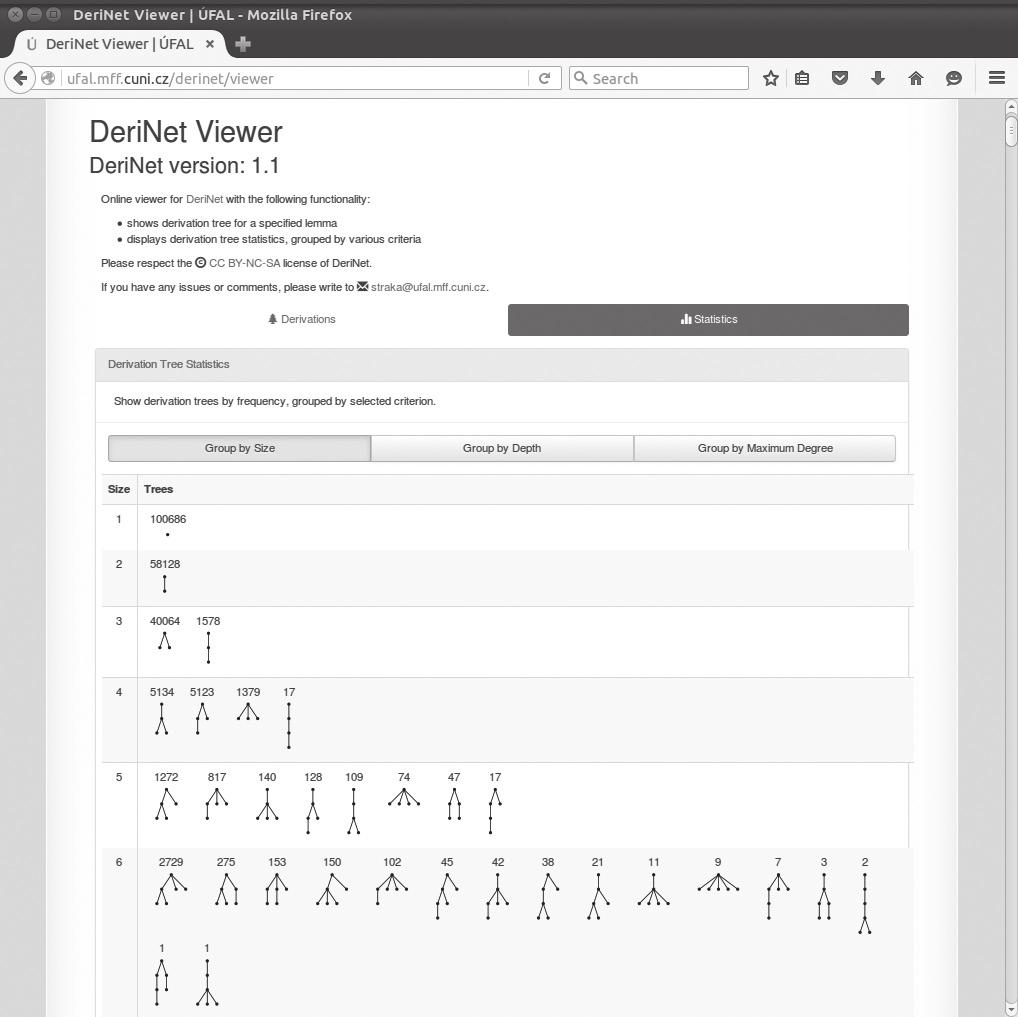
Task: Reload the page with the refresh icon
Action: click(545, 79)
